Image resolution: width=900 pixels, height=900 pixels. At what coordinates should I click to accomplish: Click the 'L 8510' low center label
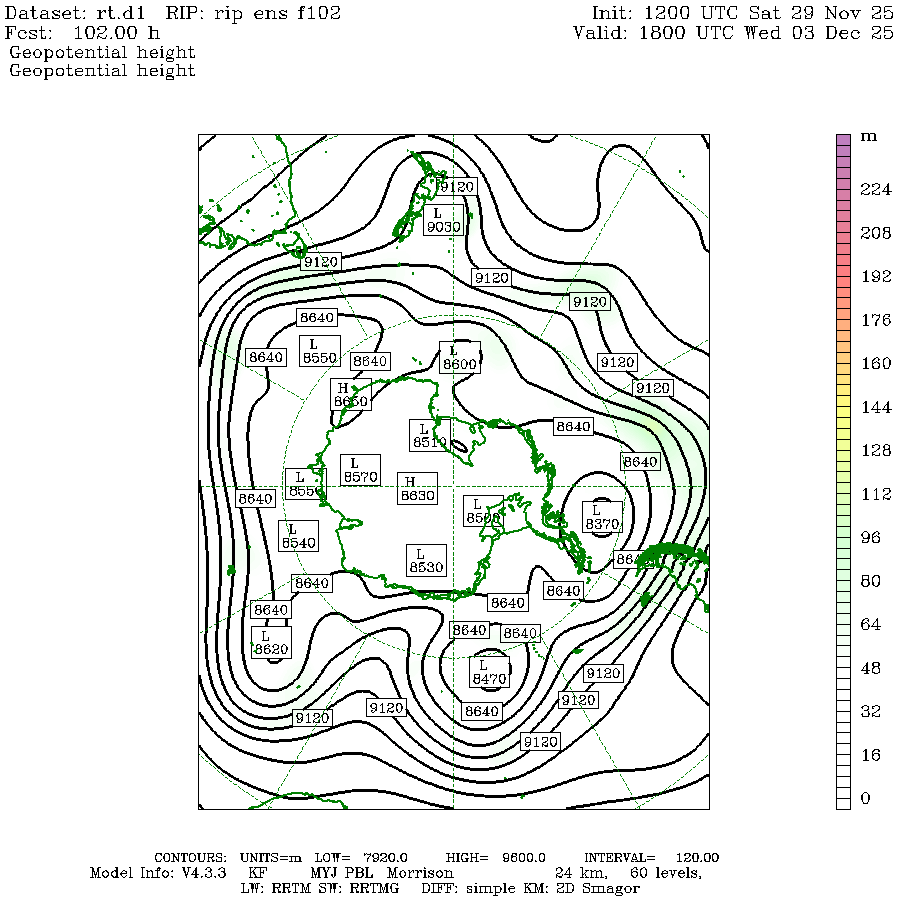[x=428, y=435]
